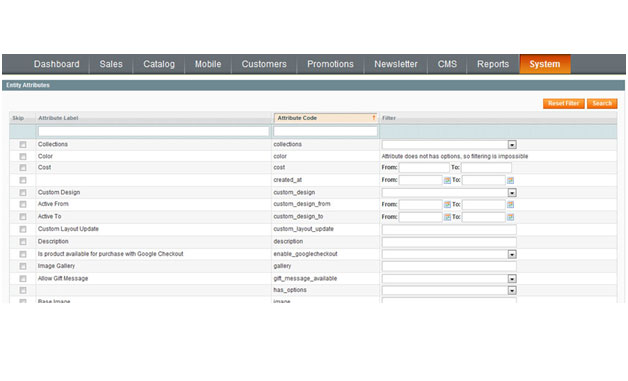Open To calendar for custom_design_from

(510, 205)
